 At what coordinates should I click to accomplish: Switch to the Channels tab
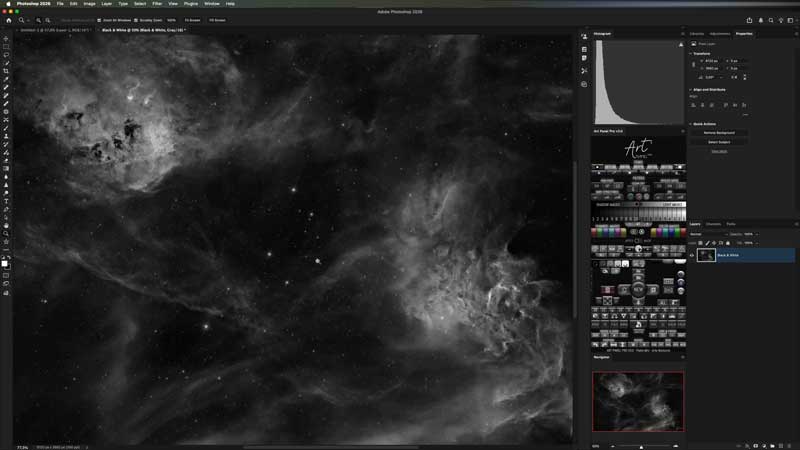[x=713, y=224]
